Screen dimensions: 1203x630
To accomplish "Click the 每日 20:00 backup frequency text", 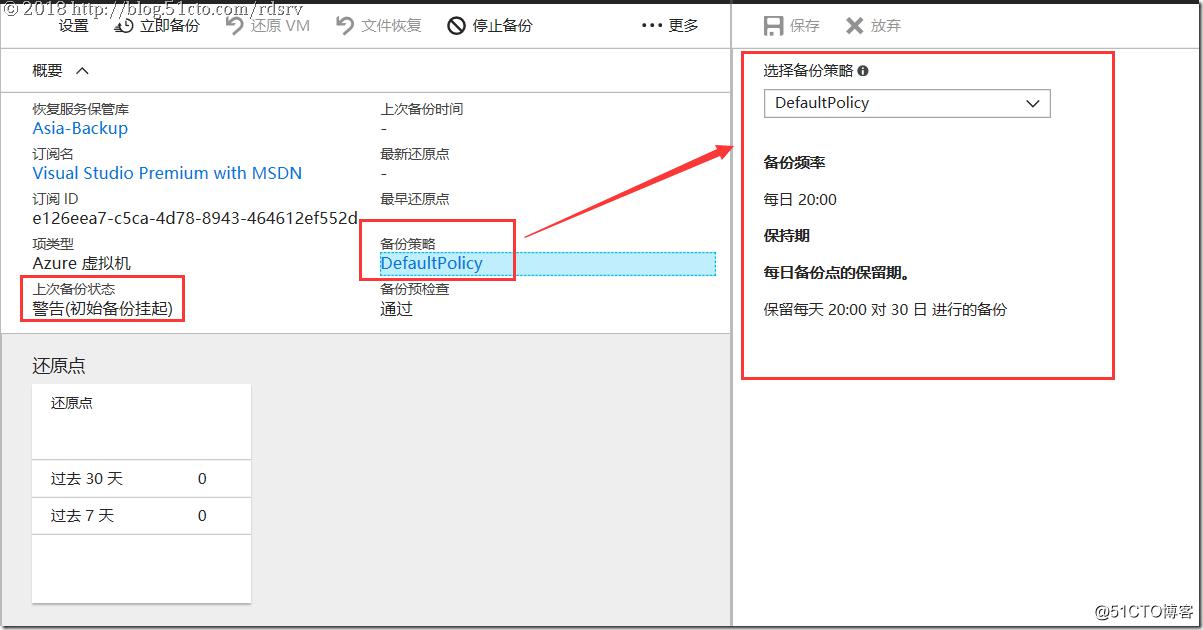I will tap(800, 200).
